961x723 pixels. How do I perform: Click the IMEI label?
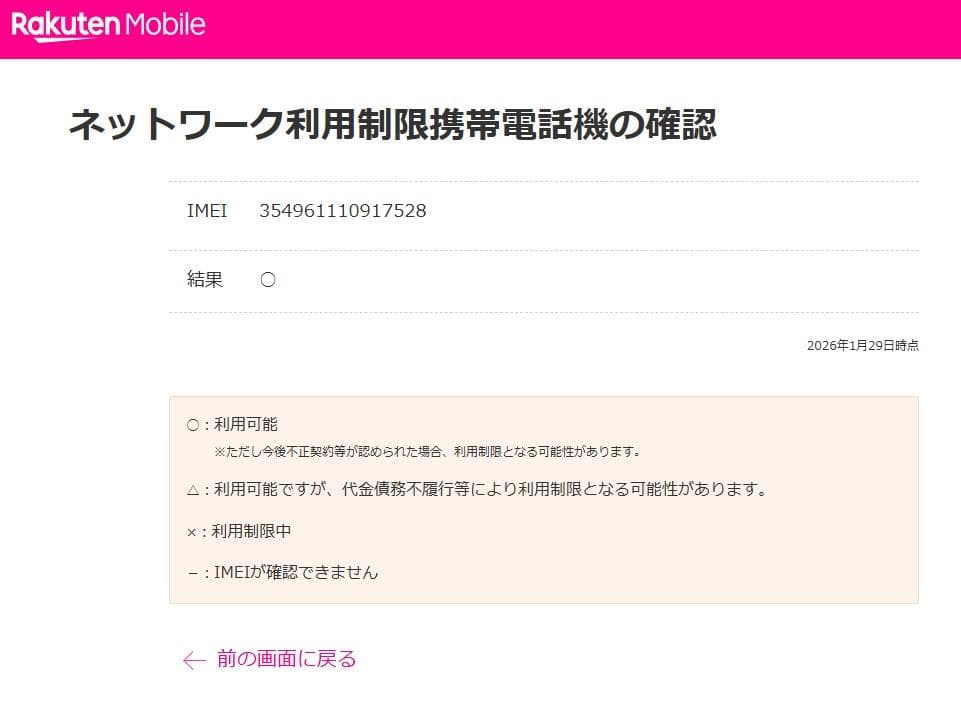click(207, 211)
